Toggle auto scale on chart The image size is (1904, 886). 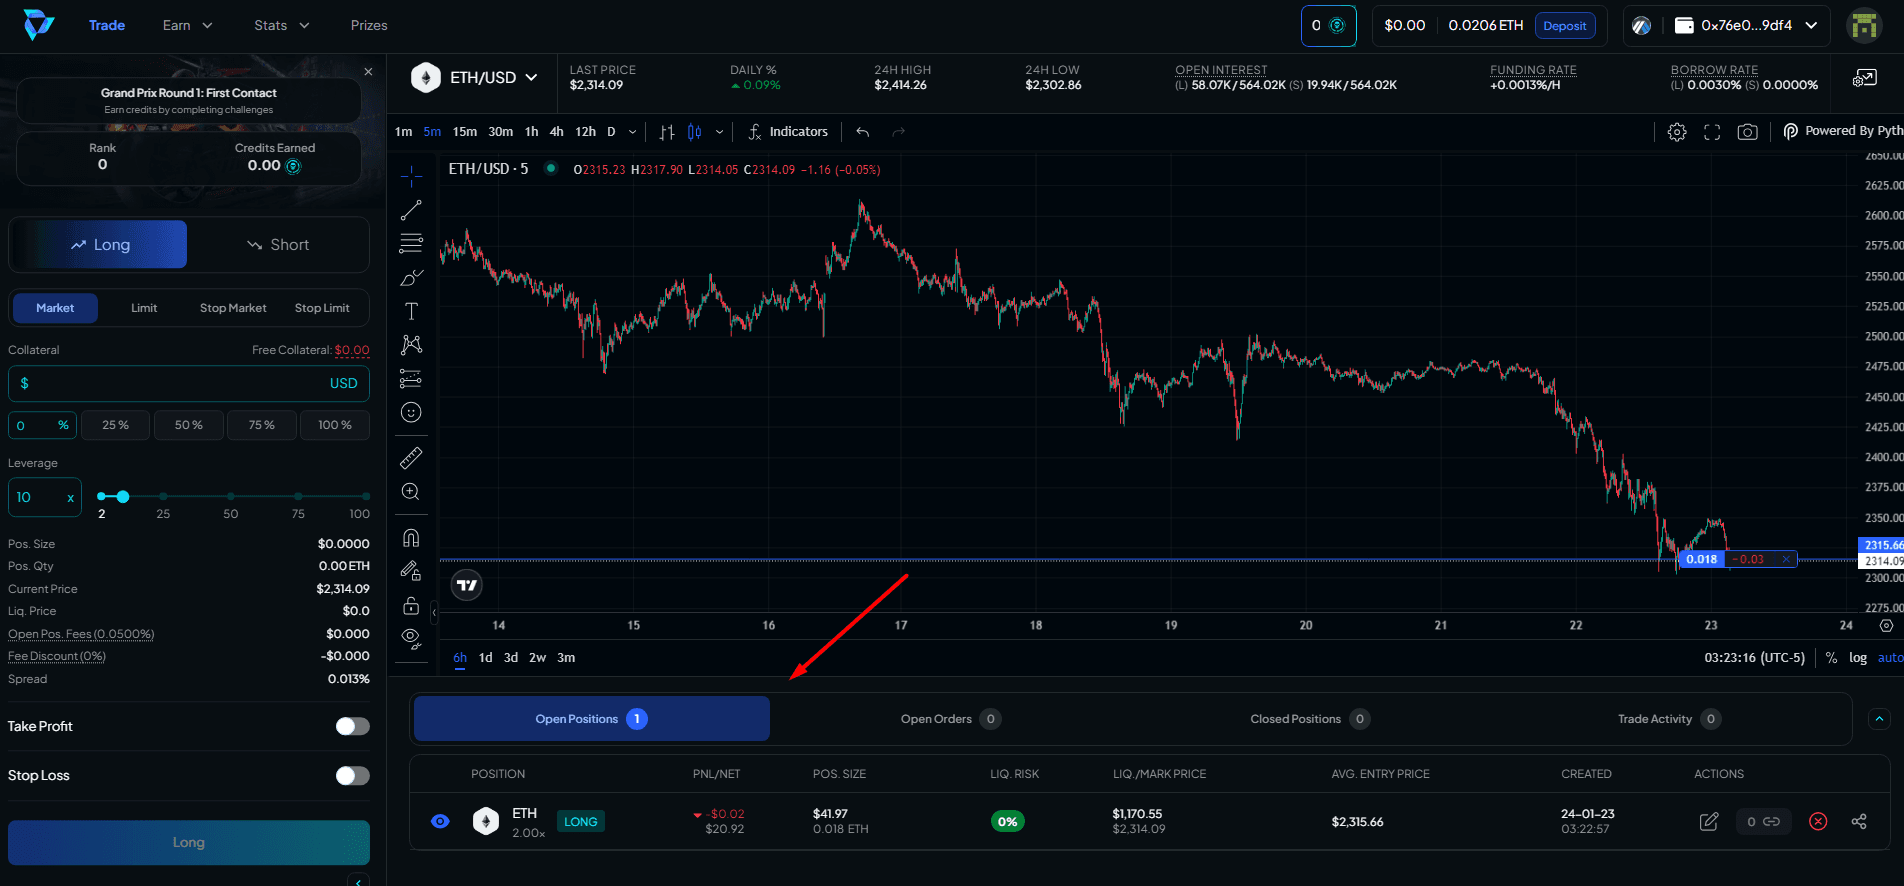[x=1890, y=658]
